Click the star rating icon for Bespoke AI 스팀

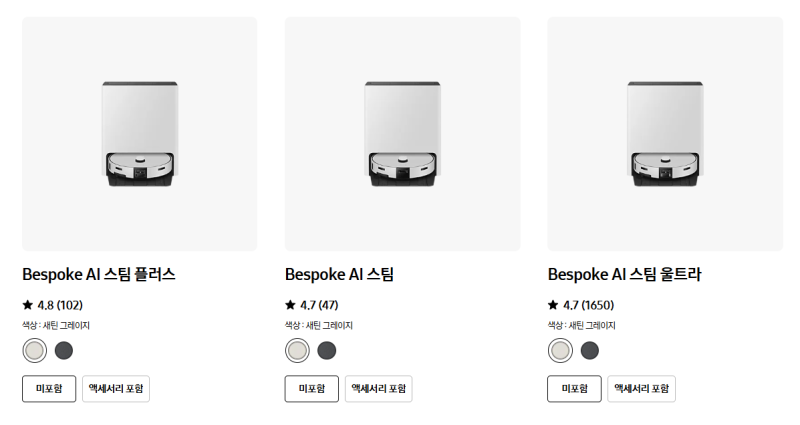coord(290,305)
